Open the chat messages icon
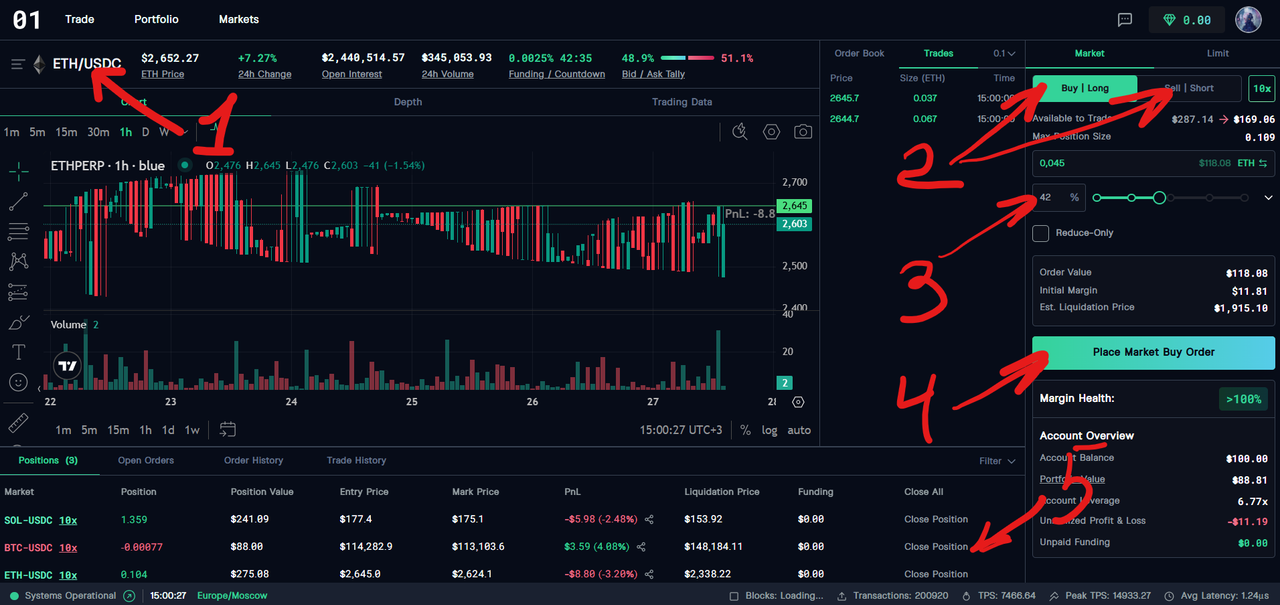This screenshot has width=1280, height=605. pyautogui.click(x=1125, y=20)
